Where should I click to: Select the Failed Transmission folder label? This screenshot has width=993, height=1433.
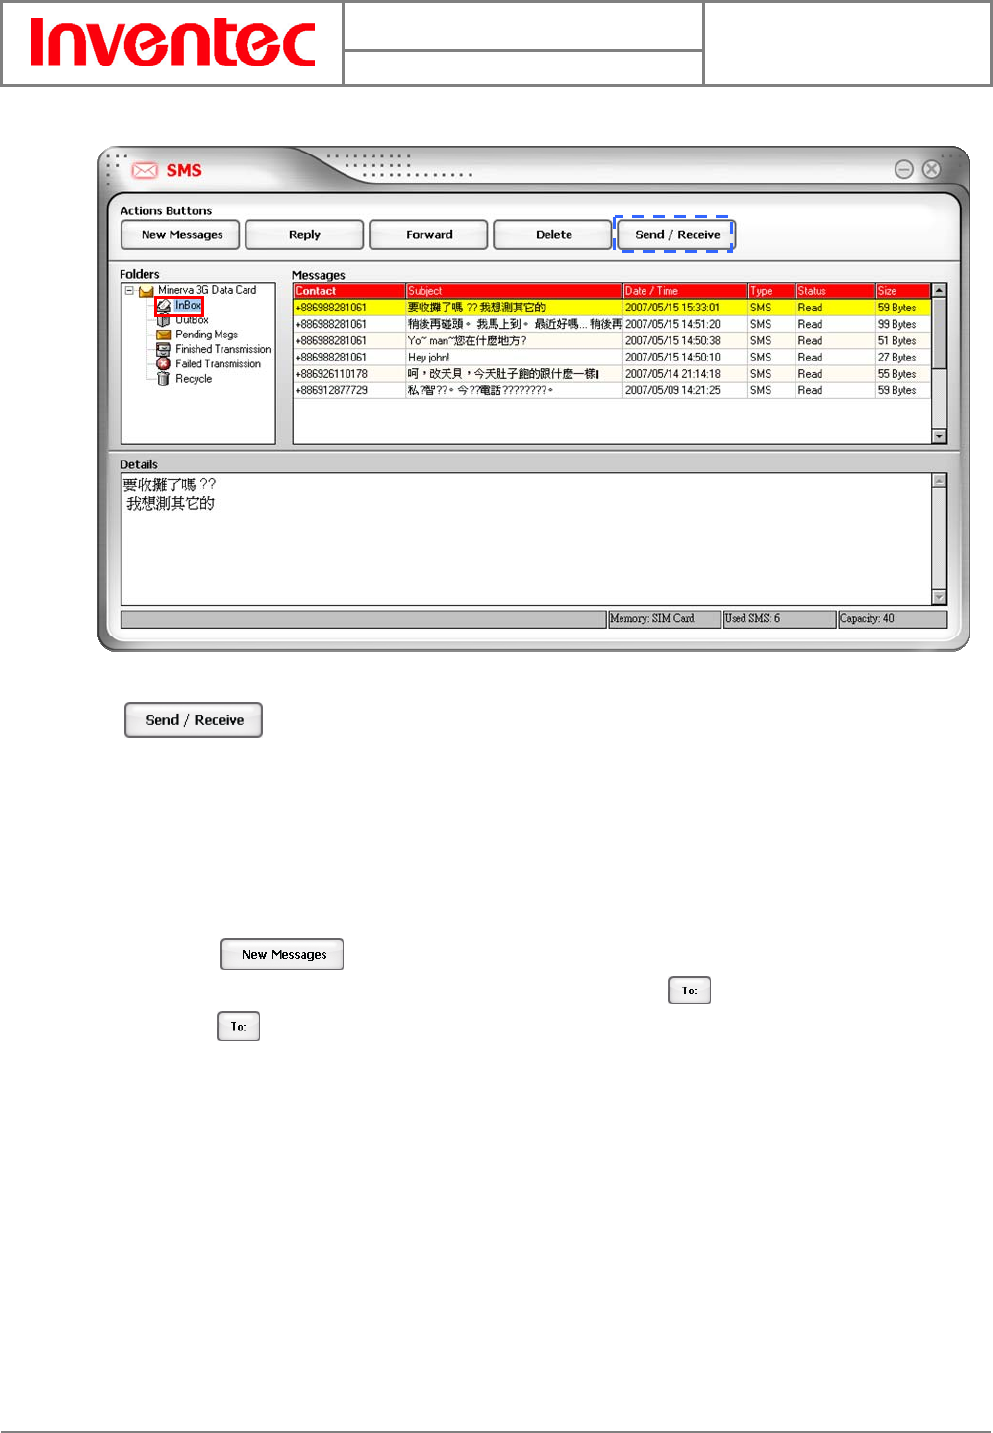[218, 364]
